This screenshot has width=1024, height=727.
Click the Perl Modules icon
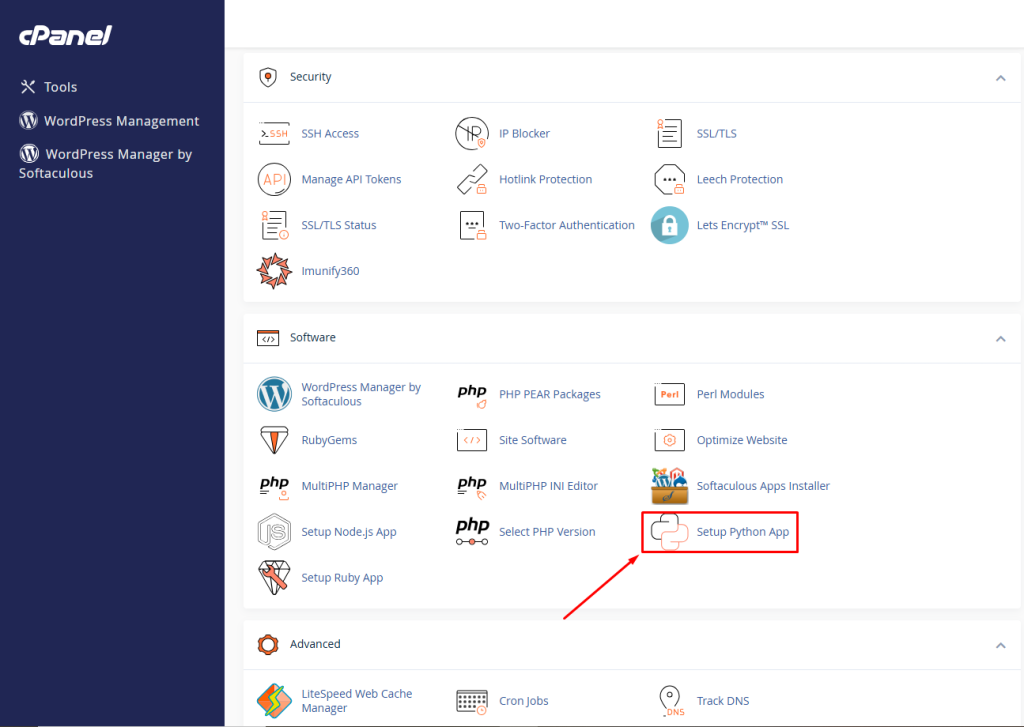(669, 394)
